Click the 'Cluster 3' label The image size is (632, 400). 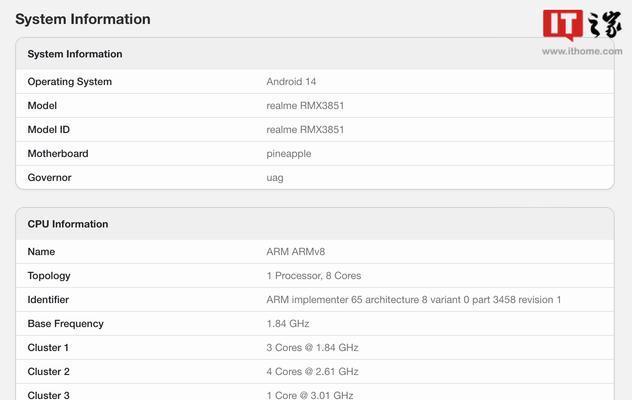48,395
